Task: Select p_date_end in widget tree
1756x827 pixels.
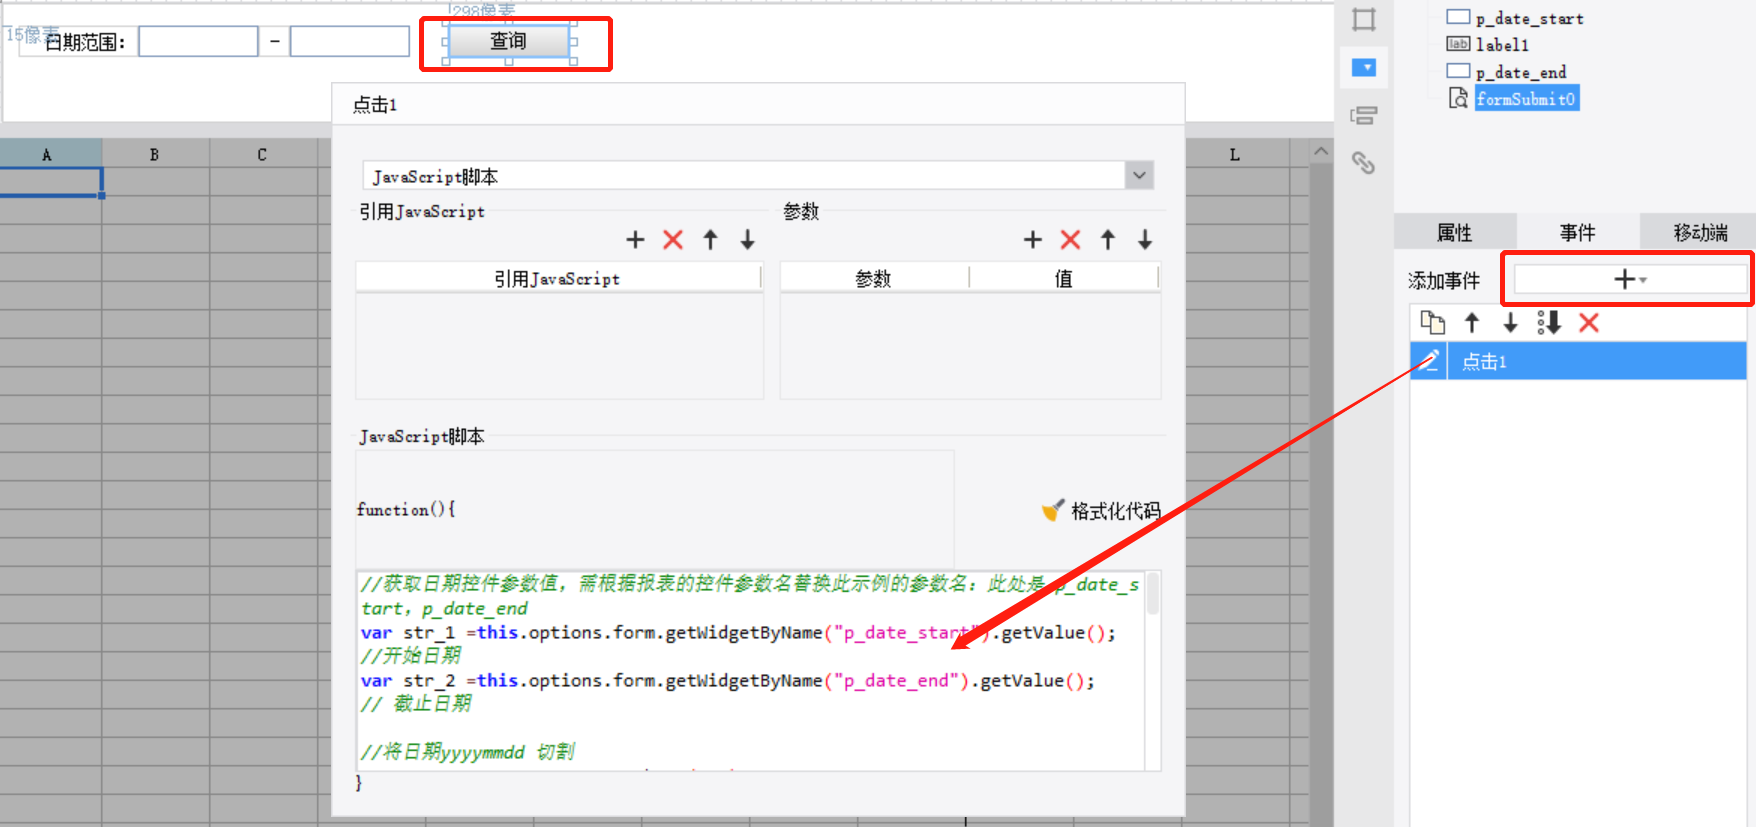Action: pyautogui.click(x=1521, y=72)
